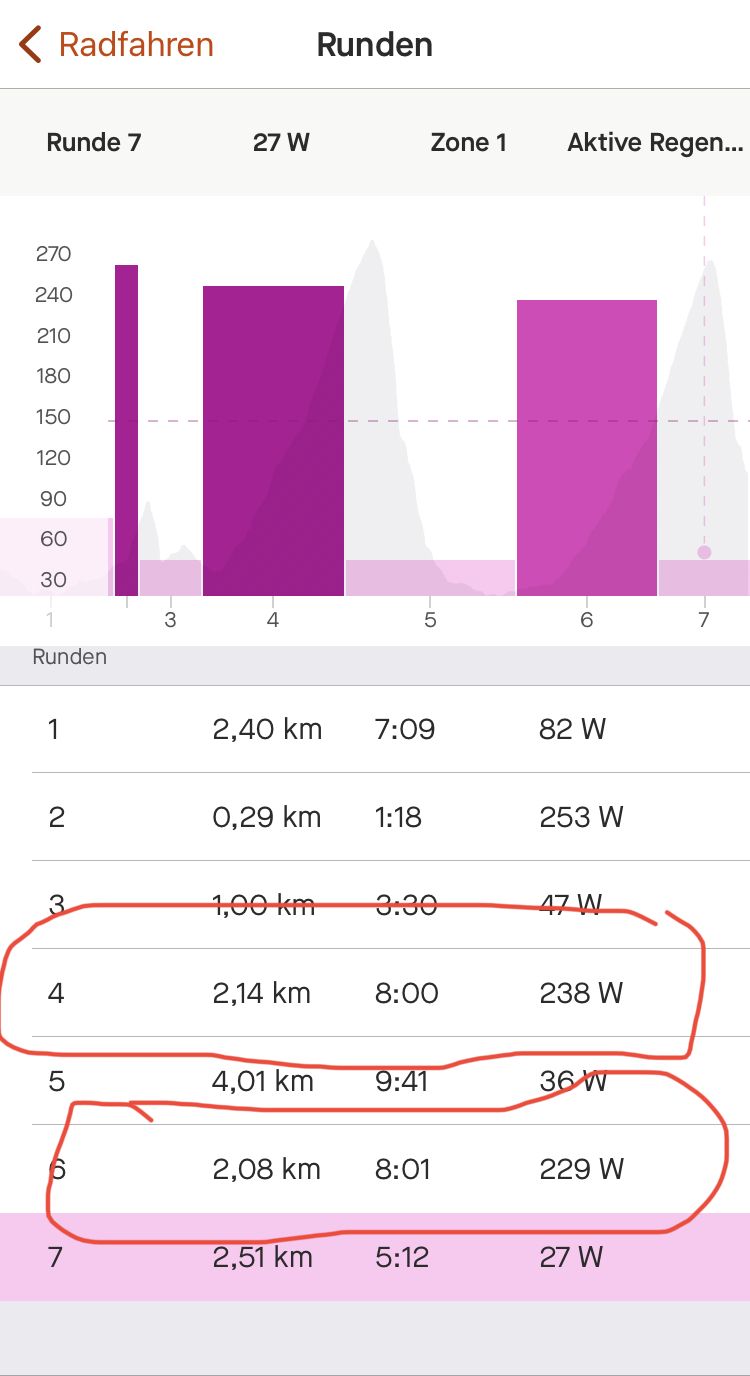The width and height of the screenshot is (750, 1376).
Task: Select lap 4 bar in chart
Action: pos(273,440)
